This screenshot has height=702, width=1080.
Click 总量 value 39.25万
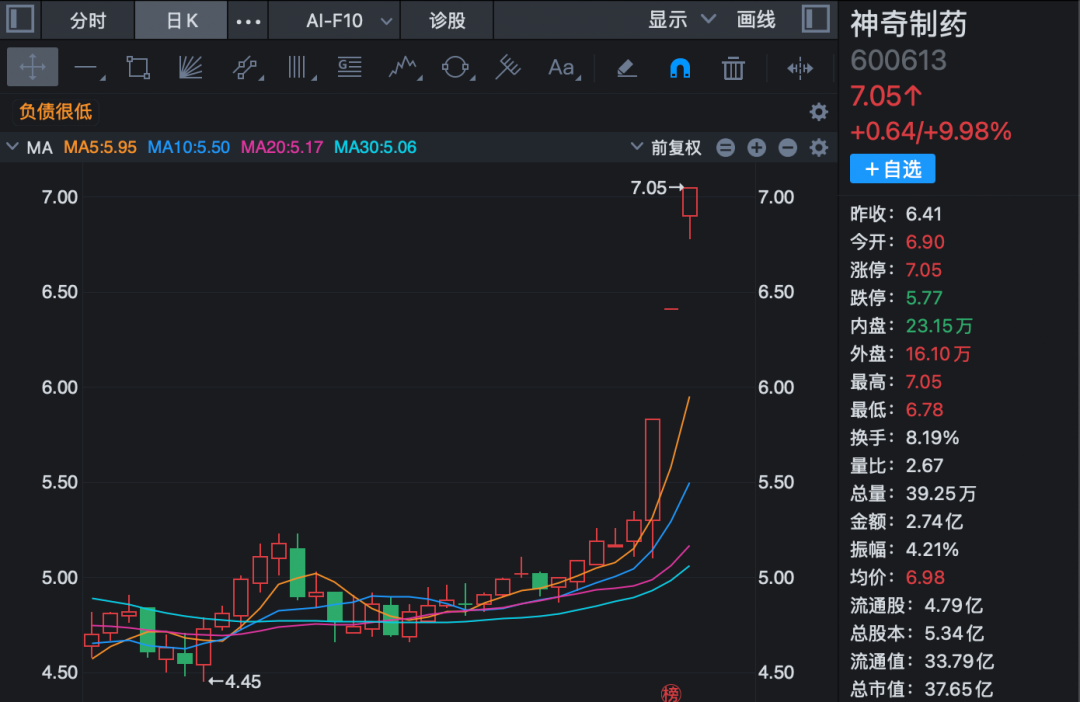pyautogui.click(x=940, y=494)
